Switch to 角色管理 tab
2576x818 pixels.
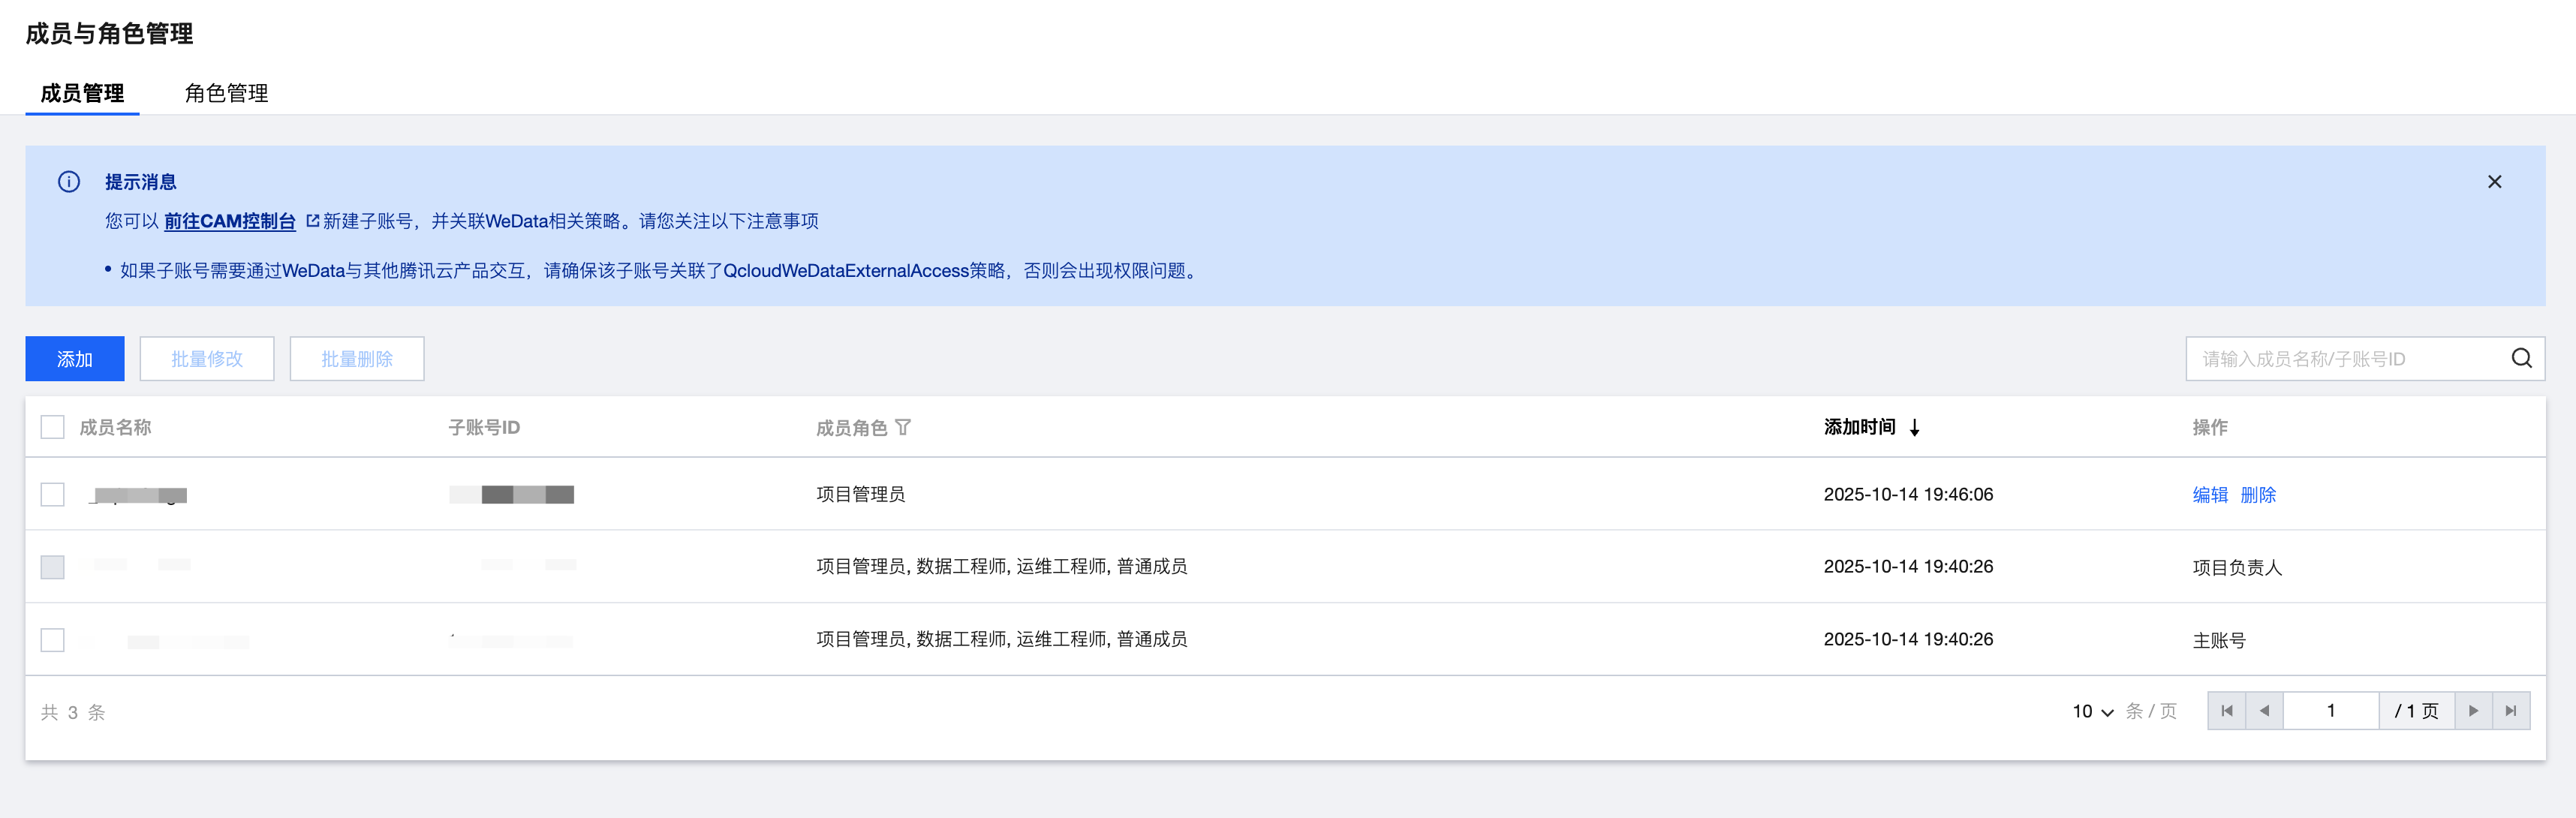coord(226,93)
